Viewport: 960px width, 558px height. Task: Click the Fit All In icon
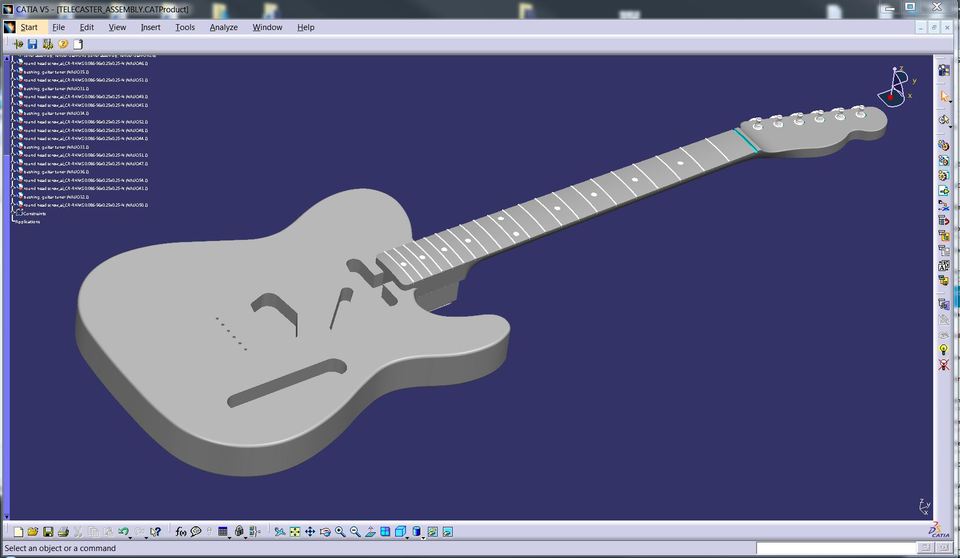coord(295,532)
